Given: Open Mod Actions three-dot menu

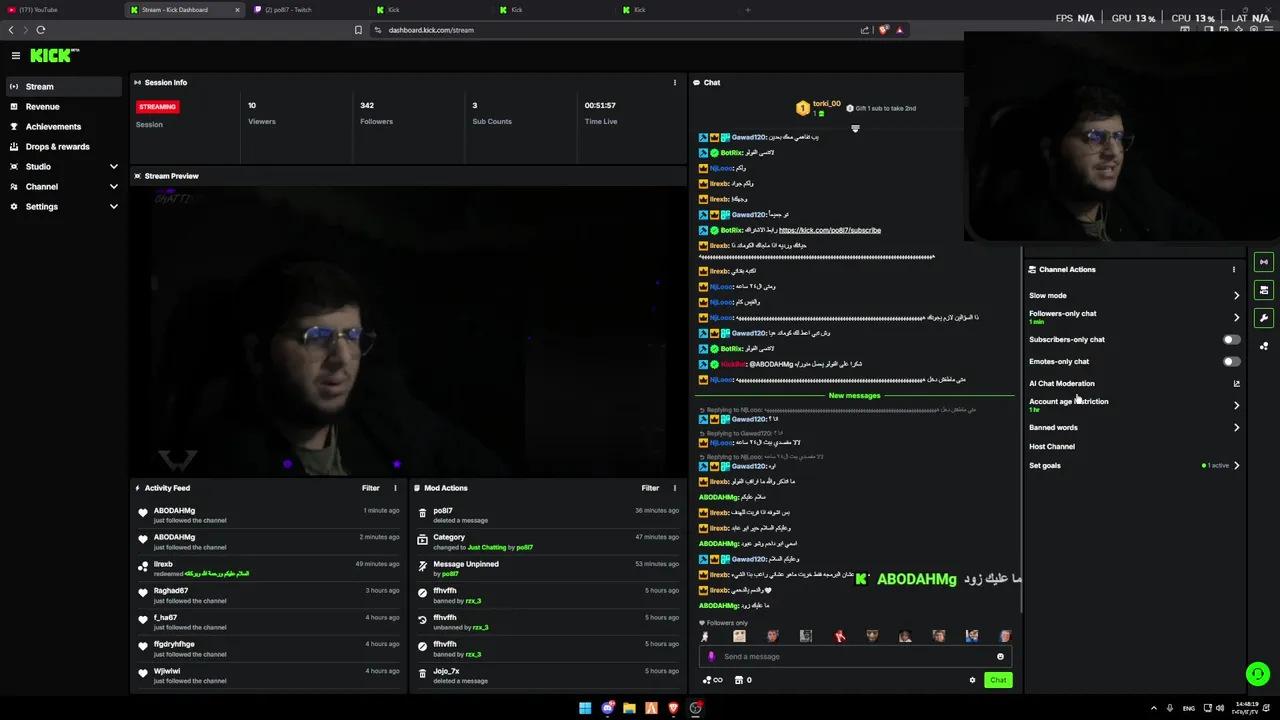Looking at the screenshot, I should pos(675,488).
